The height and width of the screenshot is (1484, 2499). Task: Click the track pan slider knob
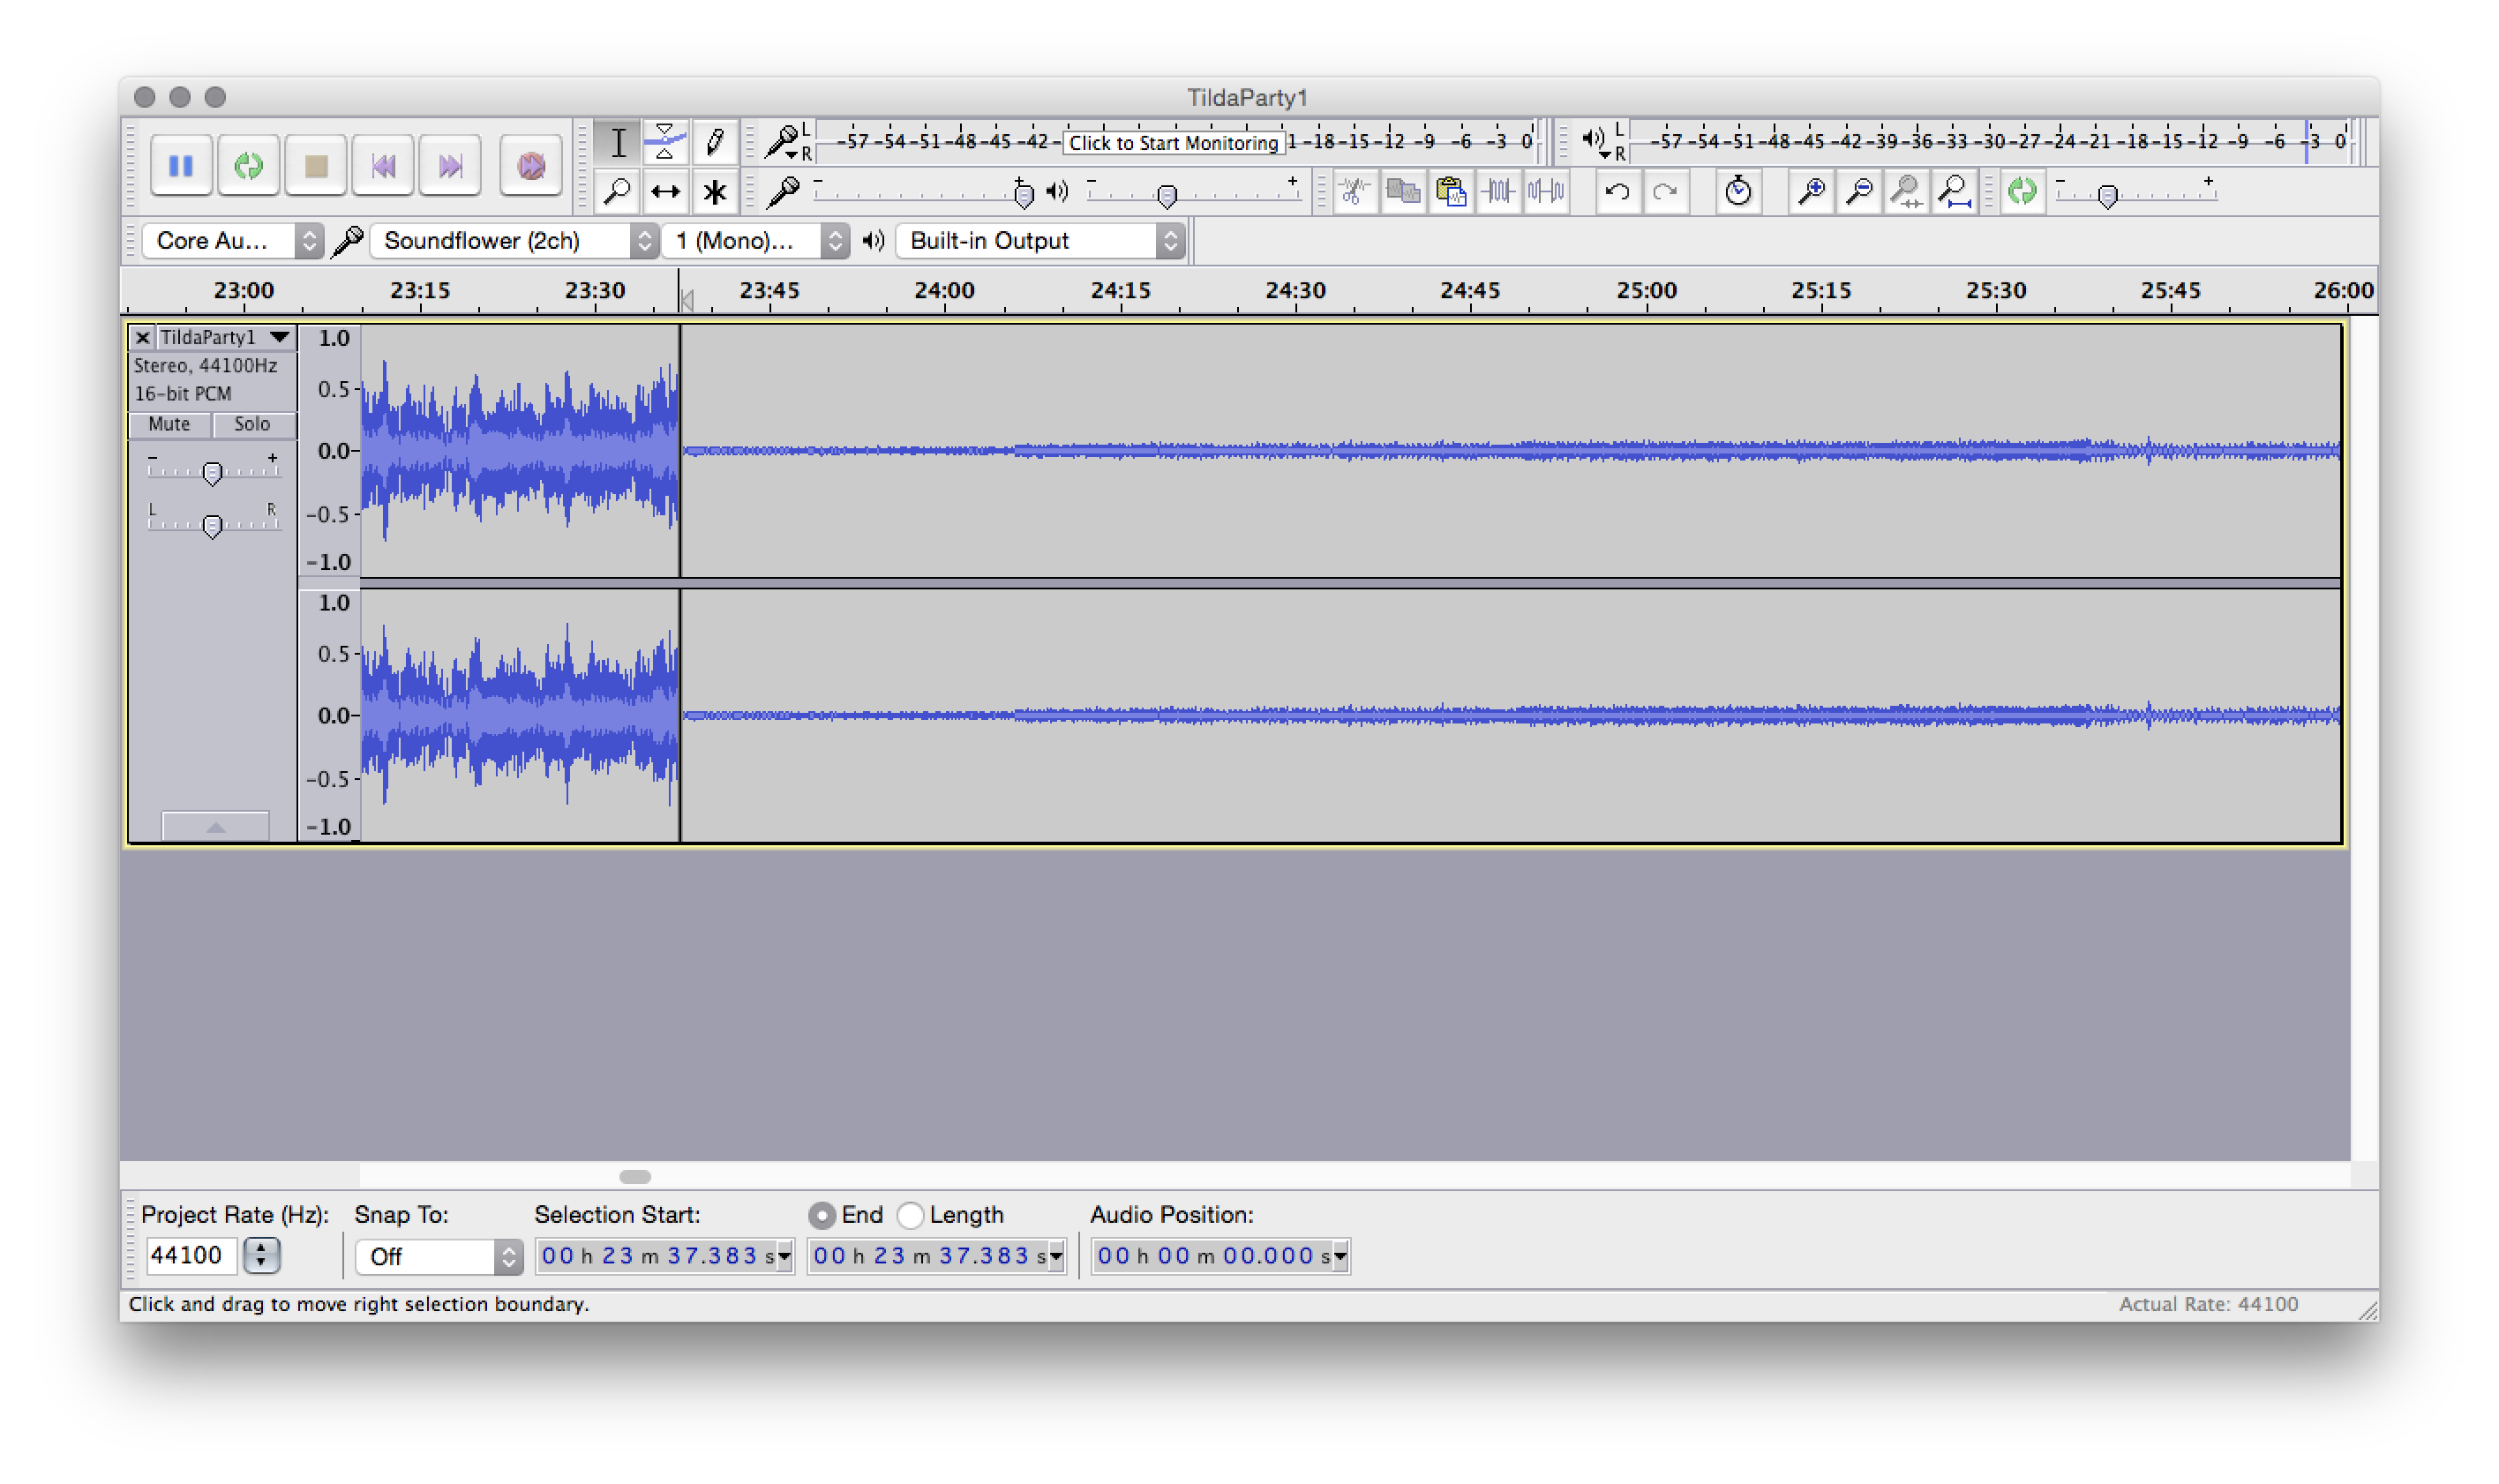tap(212, 526)
